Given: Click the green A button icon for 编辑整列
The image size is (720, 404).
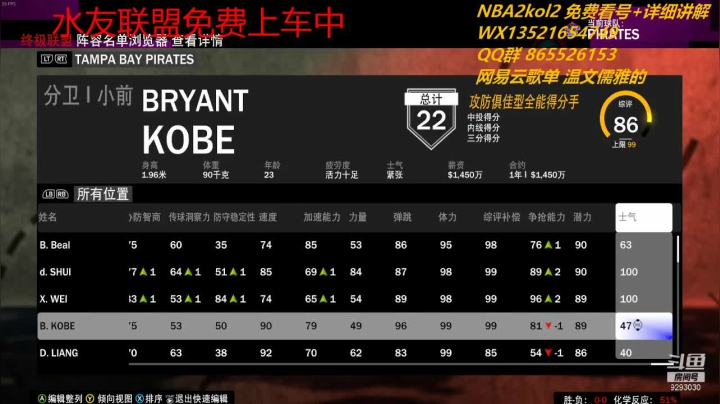Looking at the screenshot, I should (x=42, y=398).
